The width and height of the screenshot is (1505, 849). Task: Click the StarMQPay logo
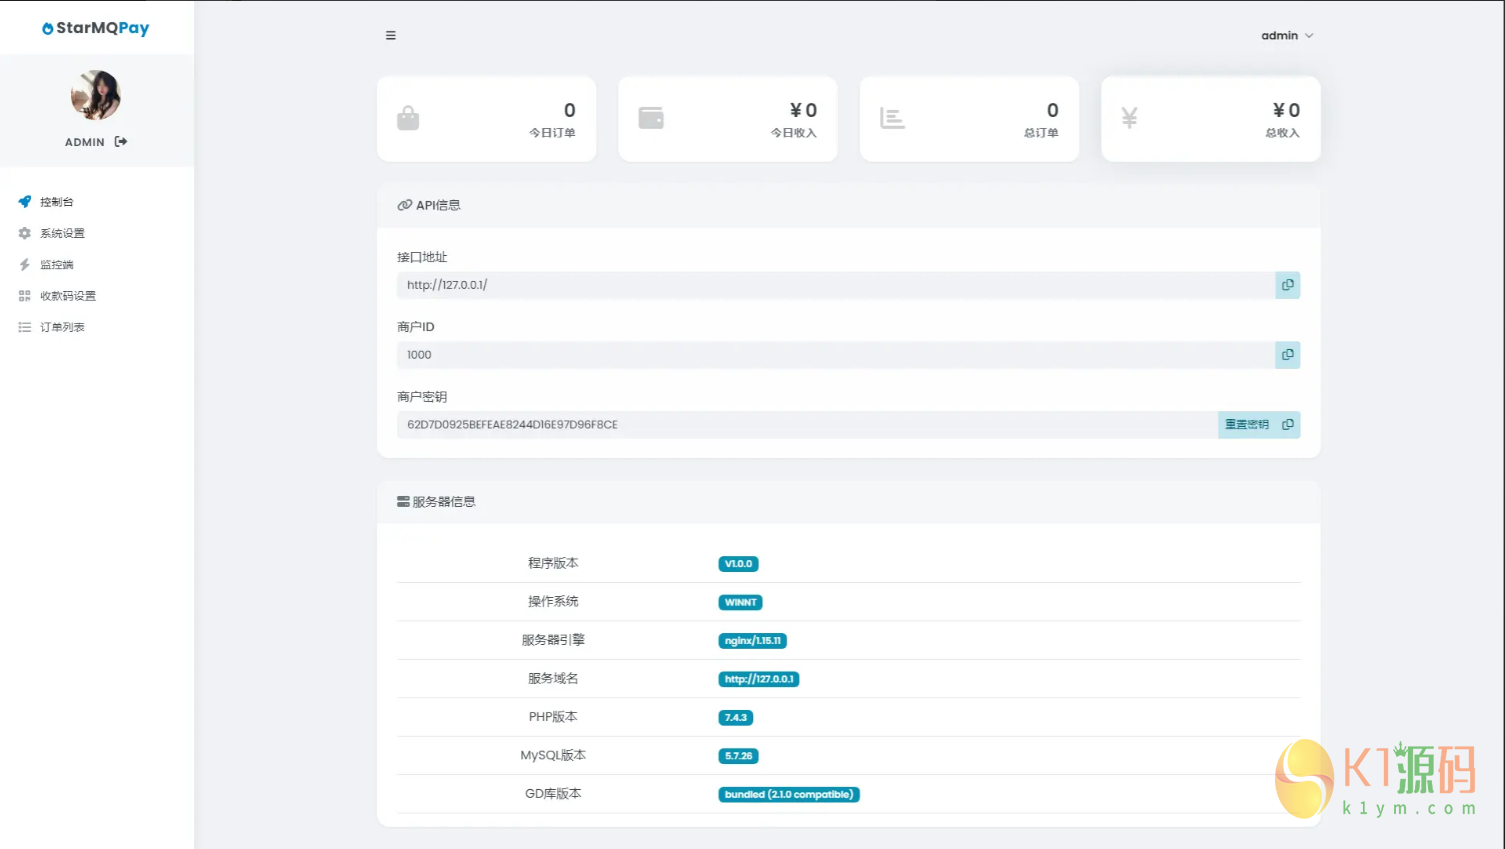(x=96, y=28)
